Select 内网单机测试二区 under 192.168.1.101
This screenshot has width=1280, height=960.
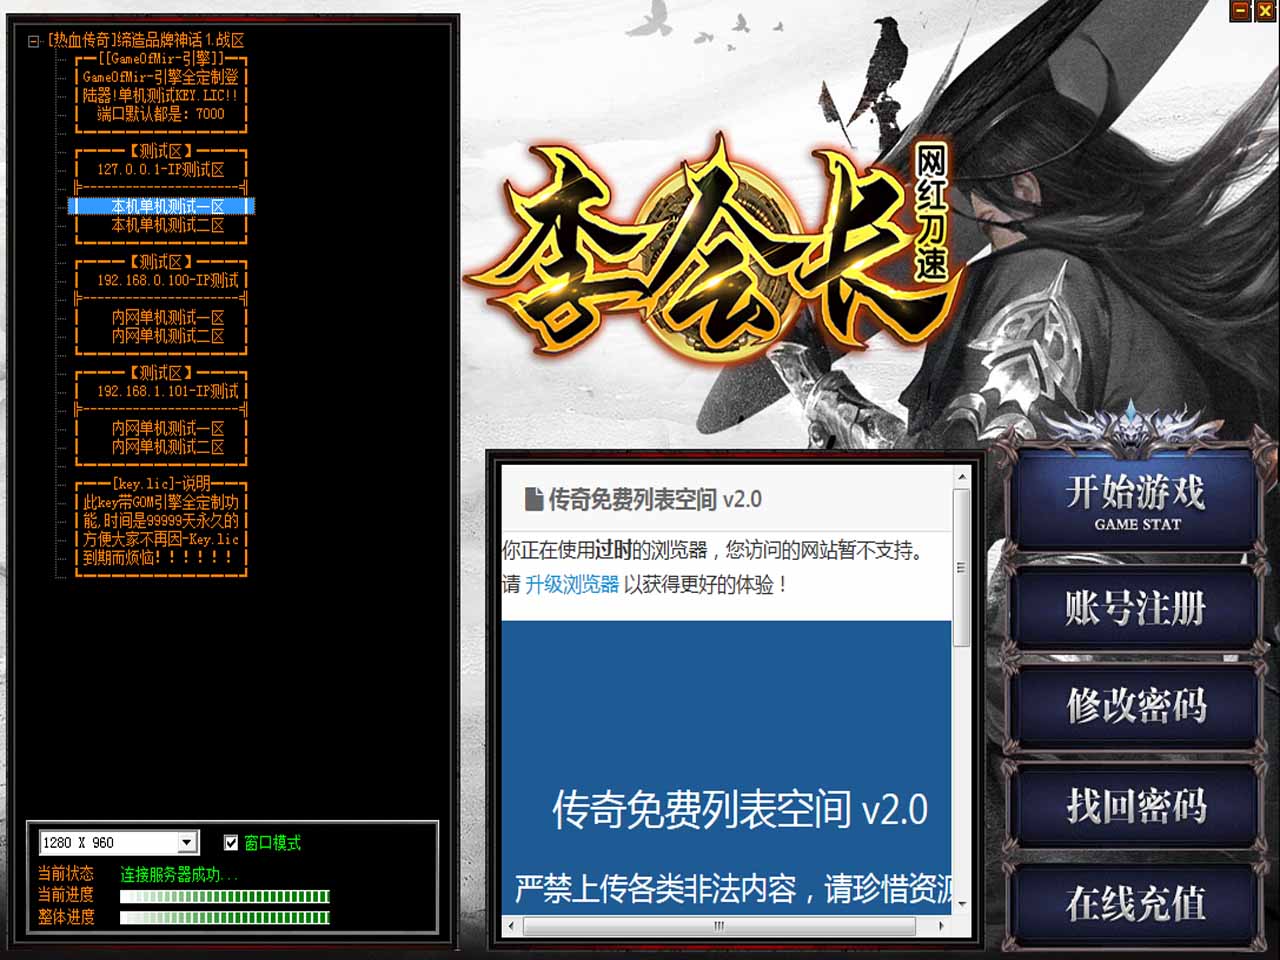click(167, 447)
